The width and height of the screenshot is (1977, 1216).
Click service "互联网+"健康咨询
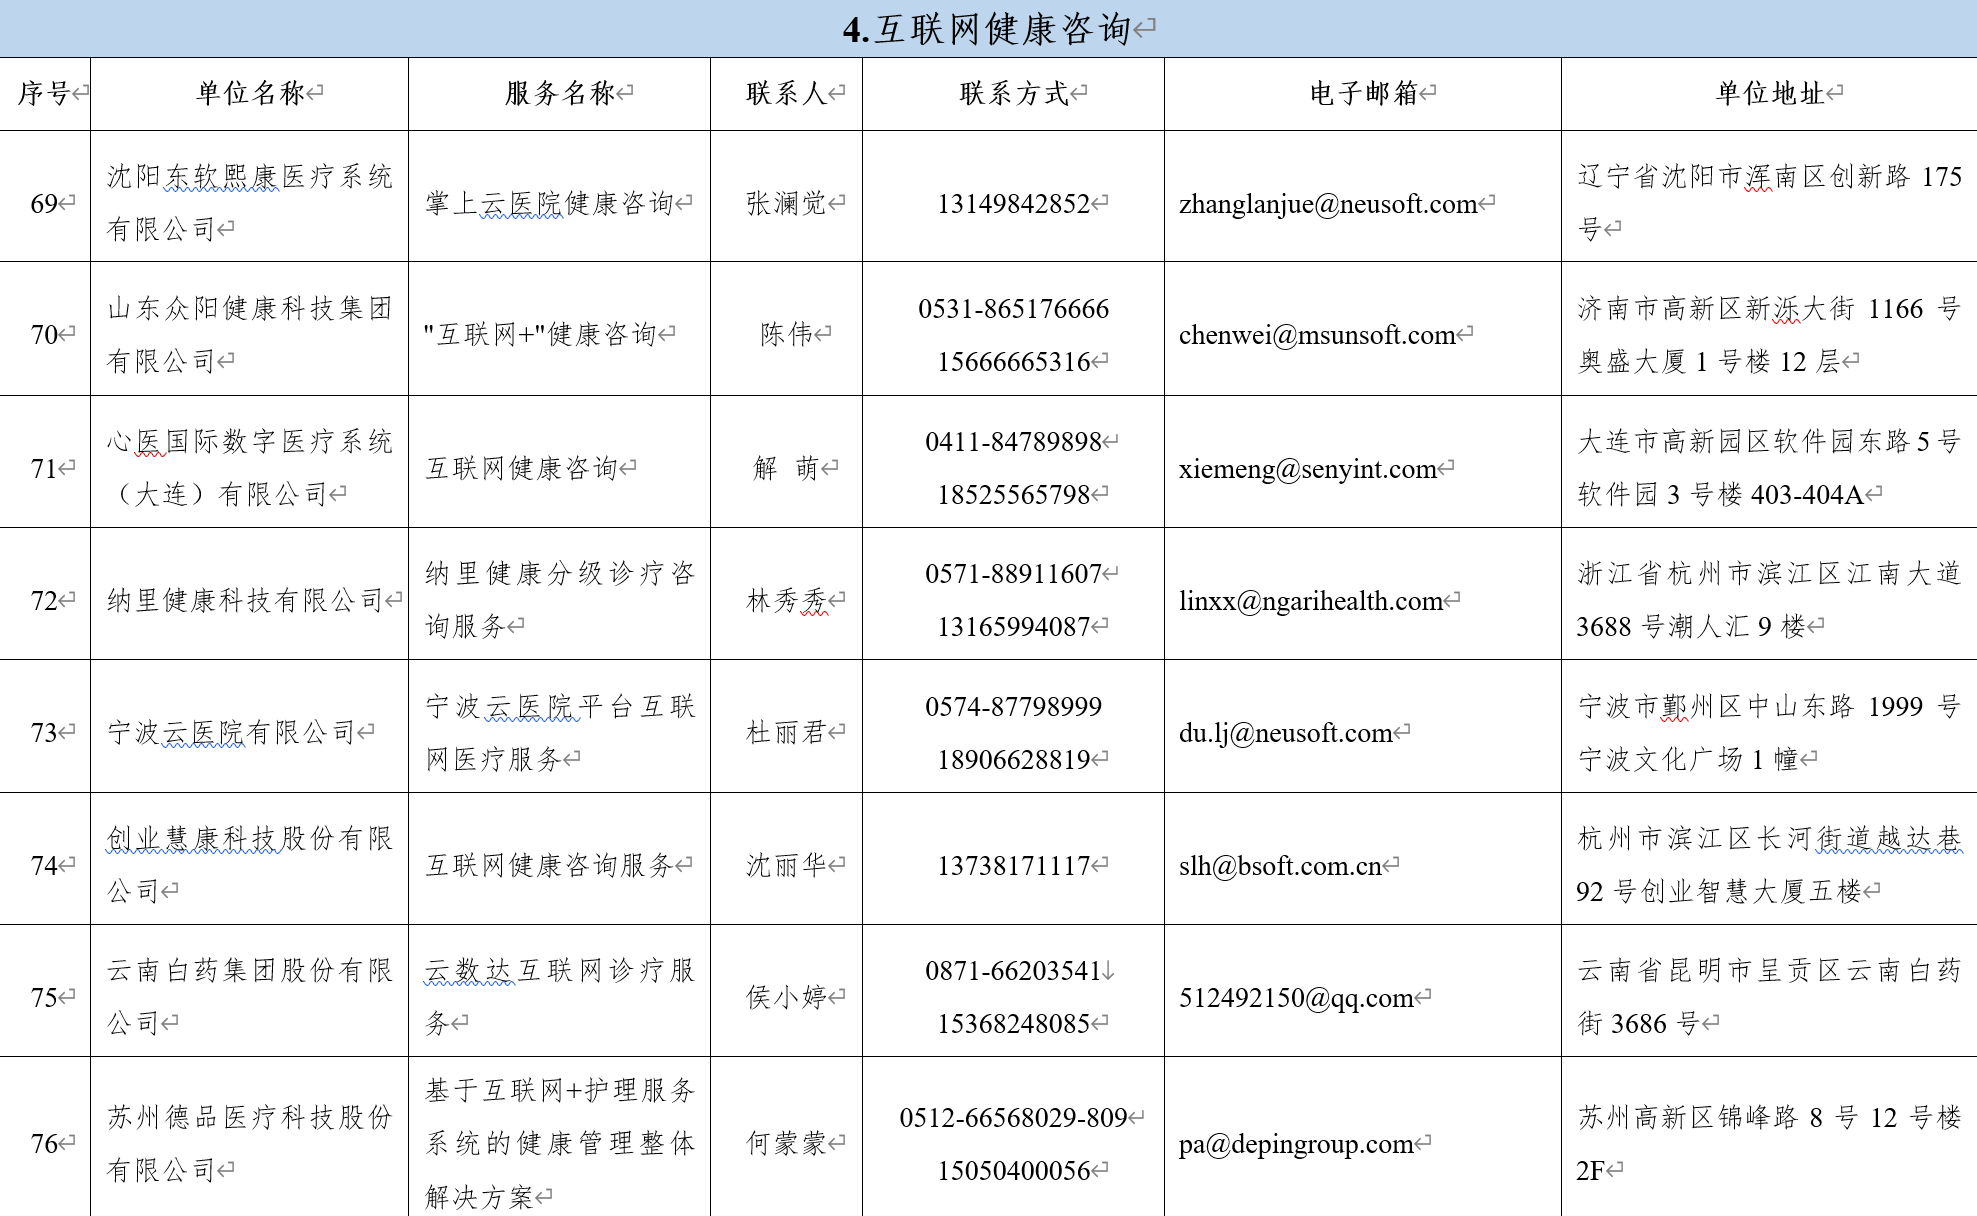coord(541,334)
